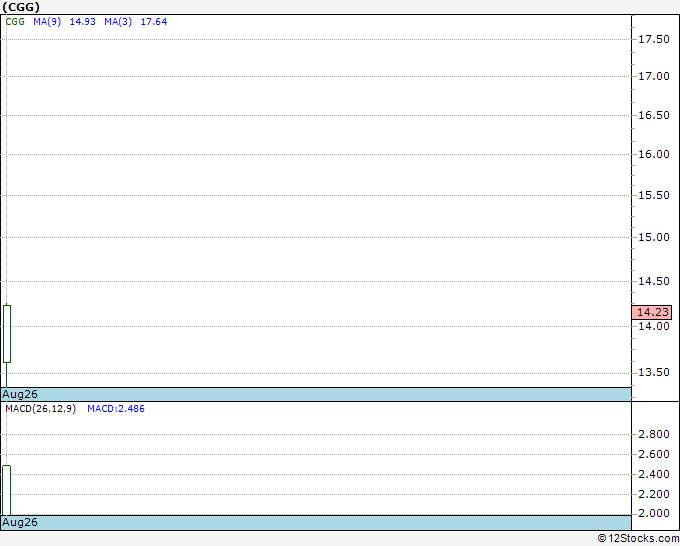Viewport: 680px width, 546px height.
Task: Click the MACD:2.486 value label
Action: (x=116, y=409)
